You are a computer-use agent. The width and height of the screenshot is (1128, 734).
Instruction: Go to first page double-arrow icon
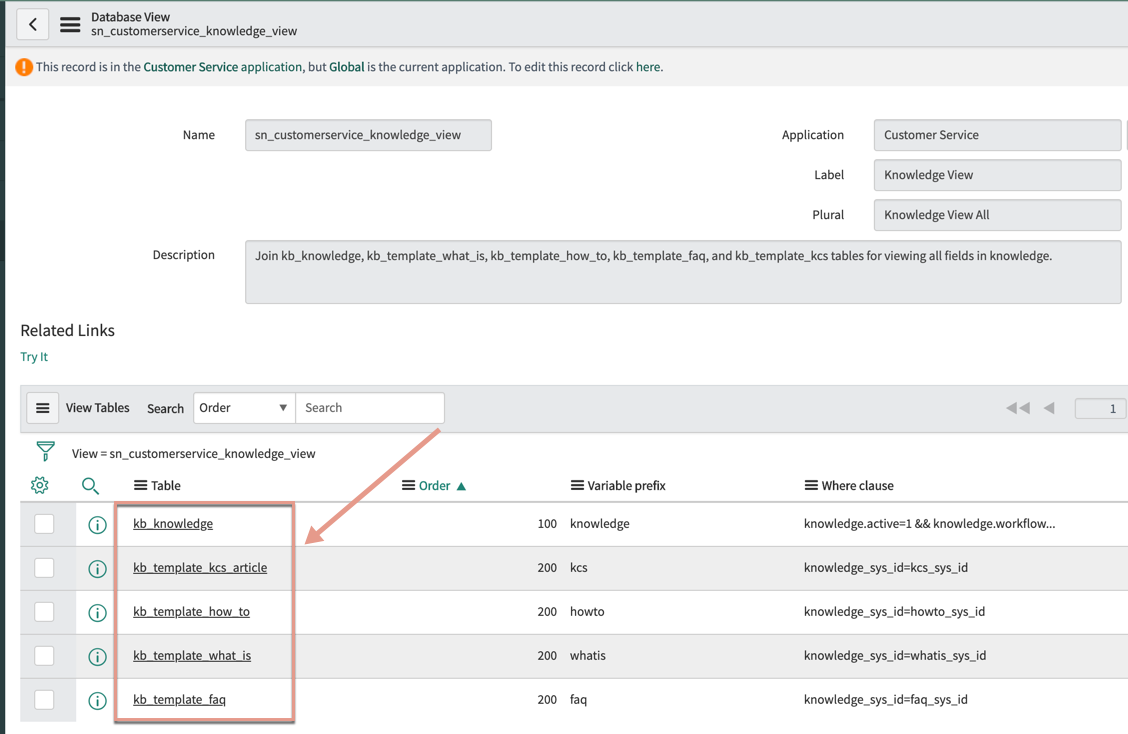point(1017,408)
